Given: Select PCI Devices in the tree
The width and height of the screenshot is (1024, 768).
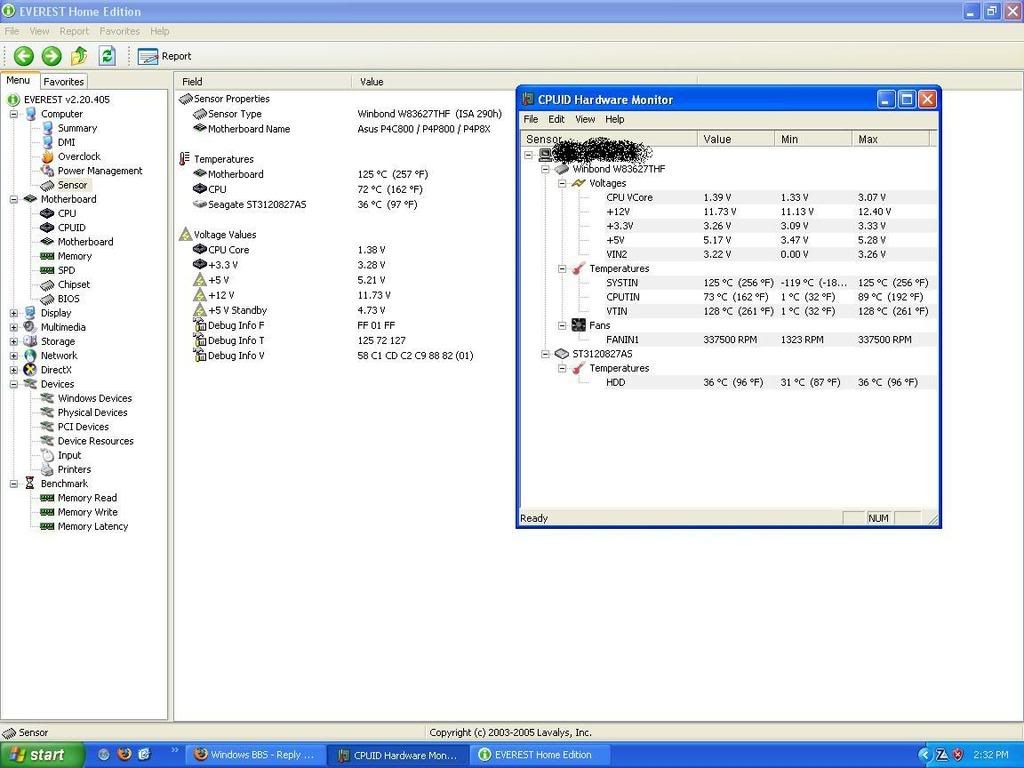Looking at the screenshot, I should (x=83, y=427).
